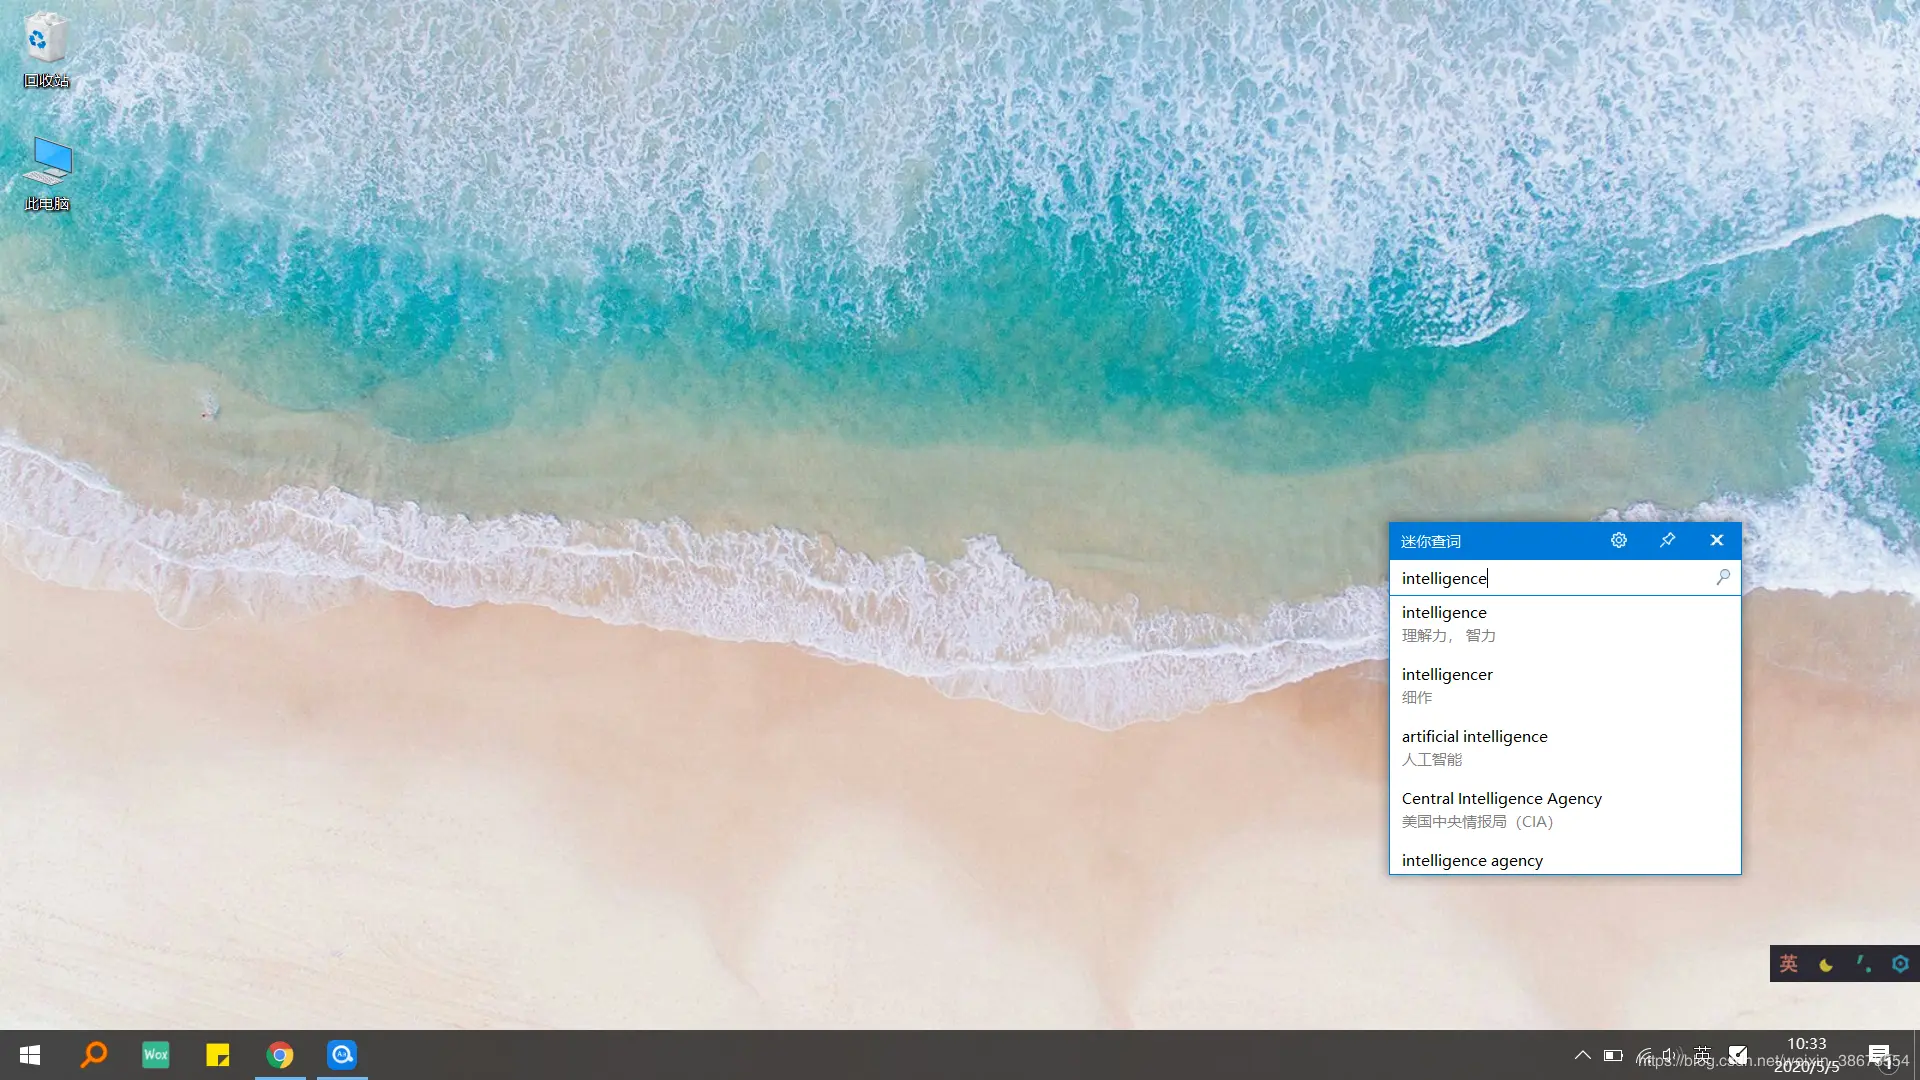The width and height of the screenshot is (1920, 1080).
Task: Open the Windows Start menu
Action: 30,1055
